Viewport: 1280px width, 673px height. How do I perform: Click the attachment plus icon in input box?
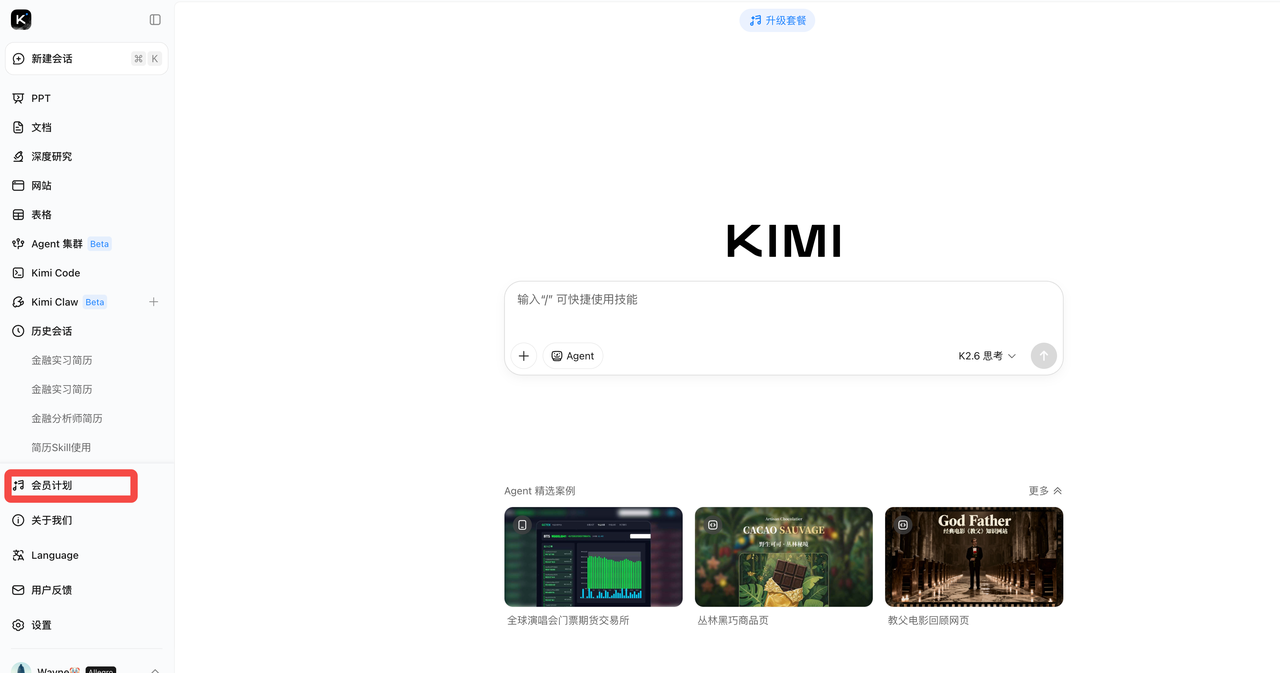pos(523,355)
